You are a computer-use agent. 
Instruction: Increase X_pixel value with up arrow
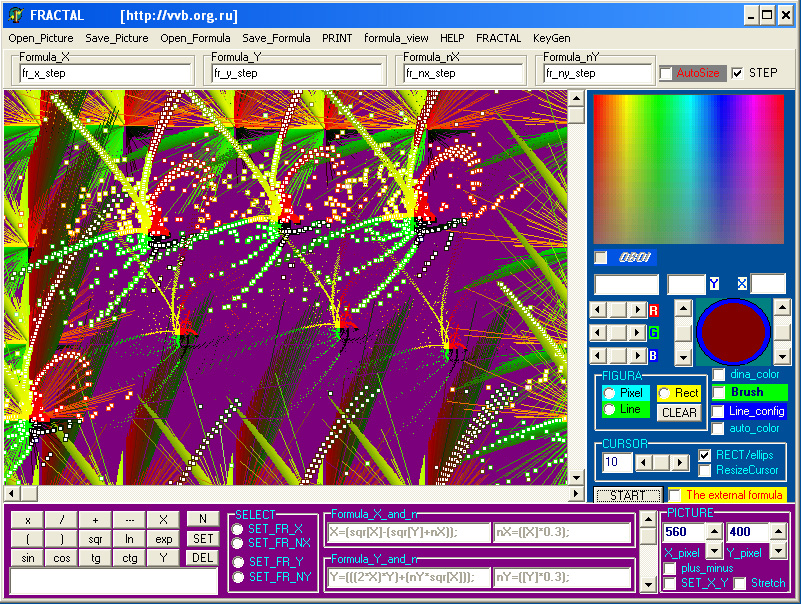714,531
